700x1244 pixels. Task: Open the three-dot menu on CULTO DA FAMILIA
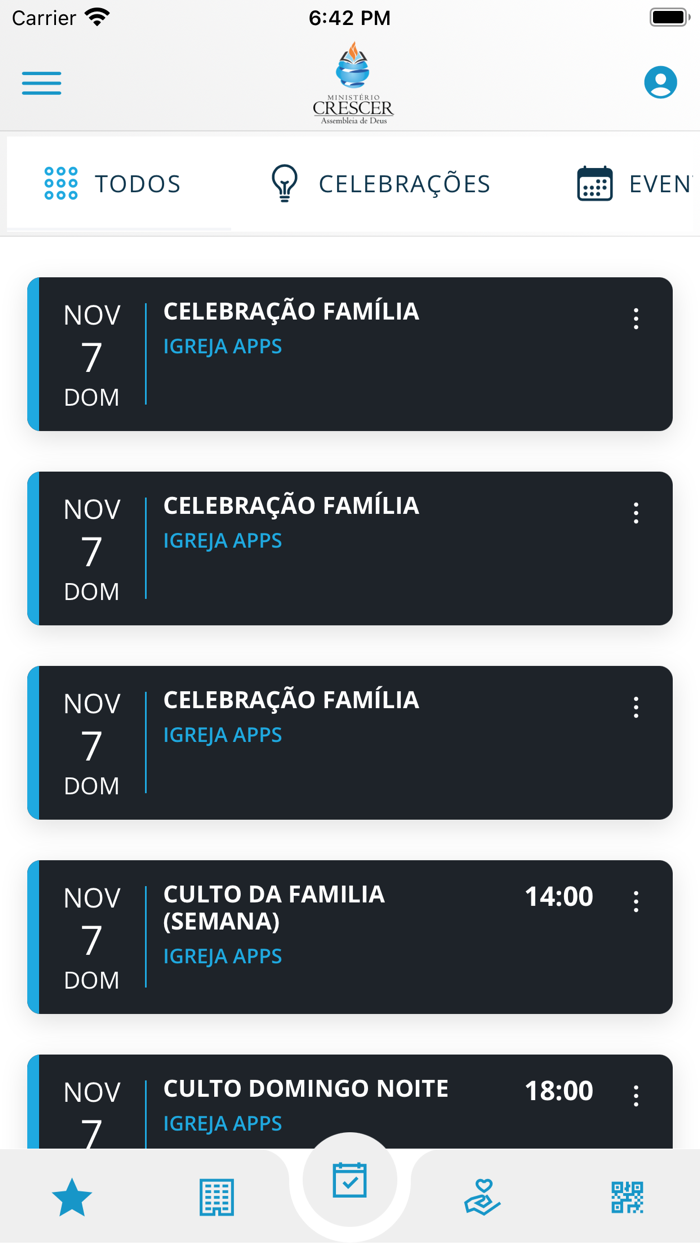[x=635, y=902]
